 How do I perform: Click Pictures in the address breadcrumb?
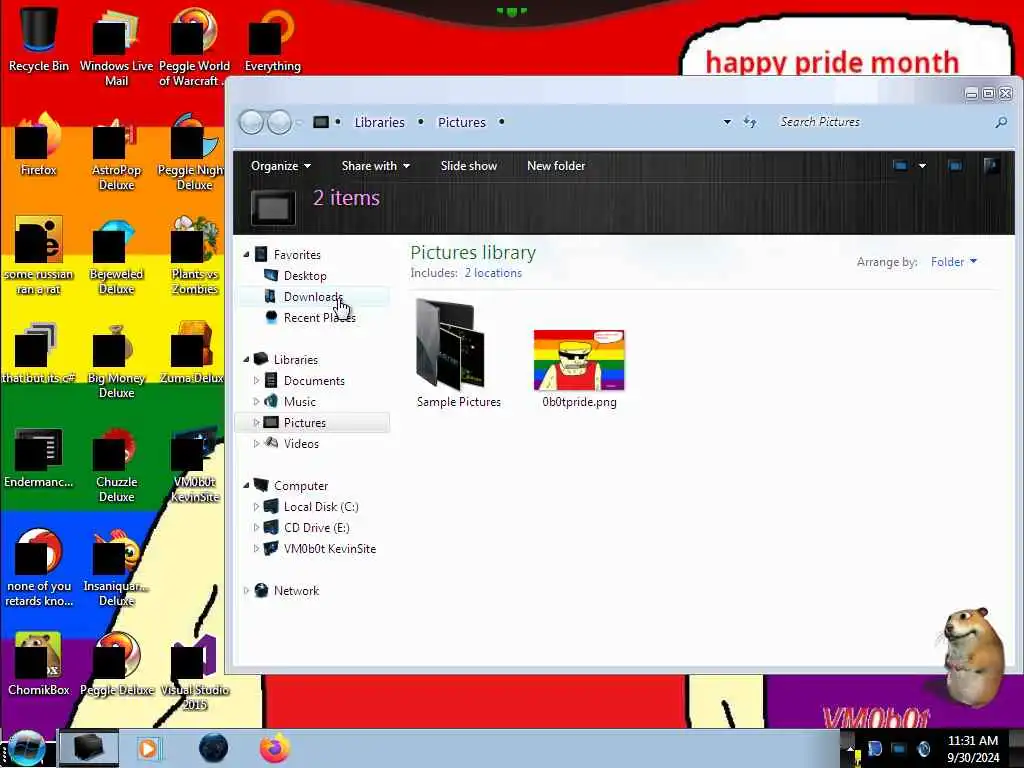point(462,122)
